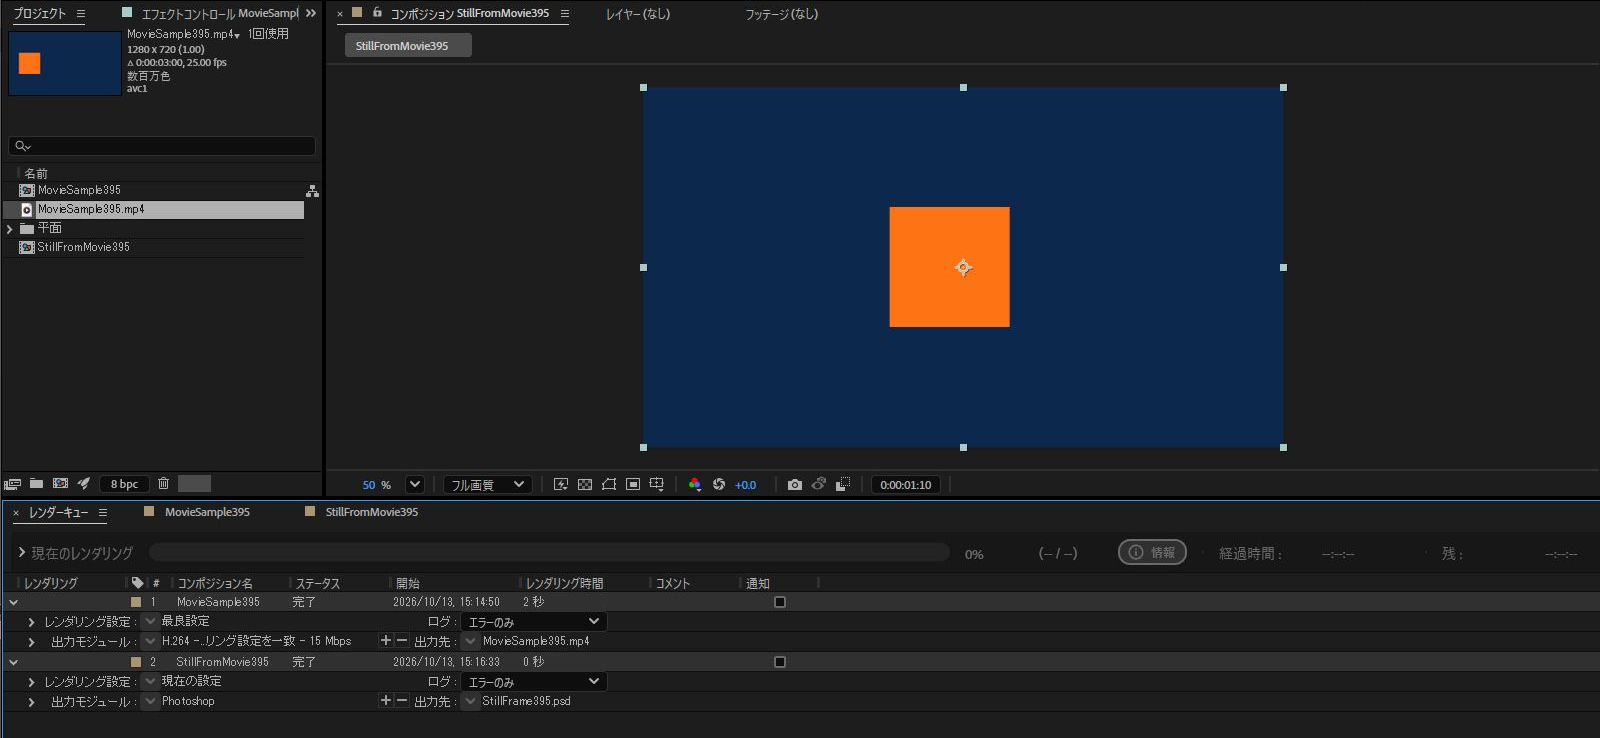
Task: Collapse the MovieSample395 render queue item
Action: 14,603
